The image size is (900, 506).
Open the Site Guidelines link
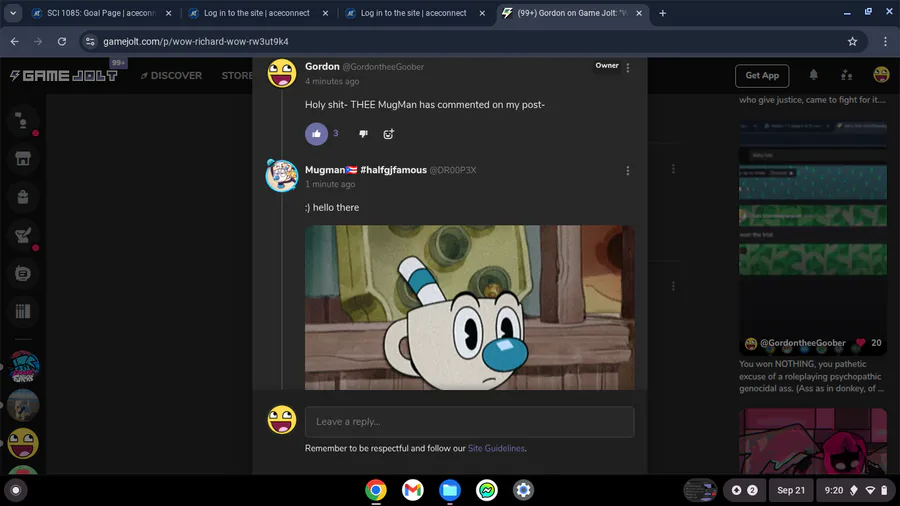(496, 448)
